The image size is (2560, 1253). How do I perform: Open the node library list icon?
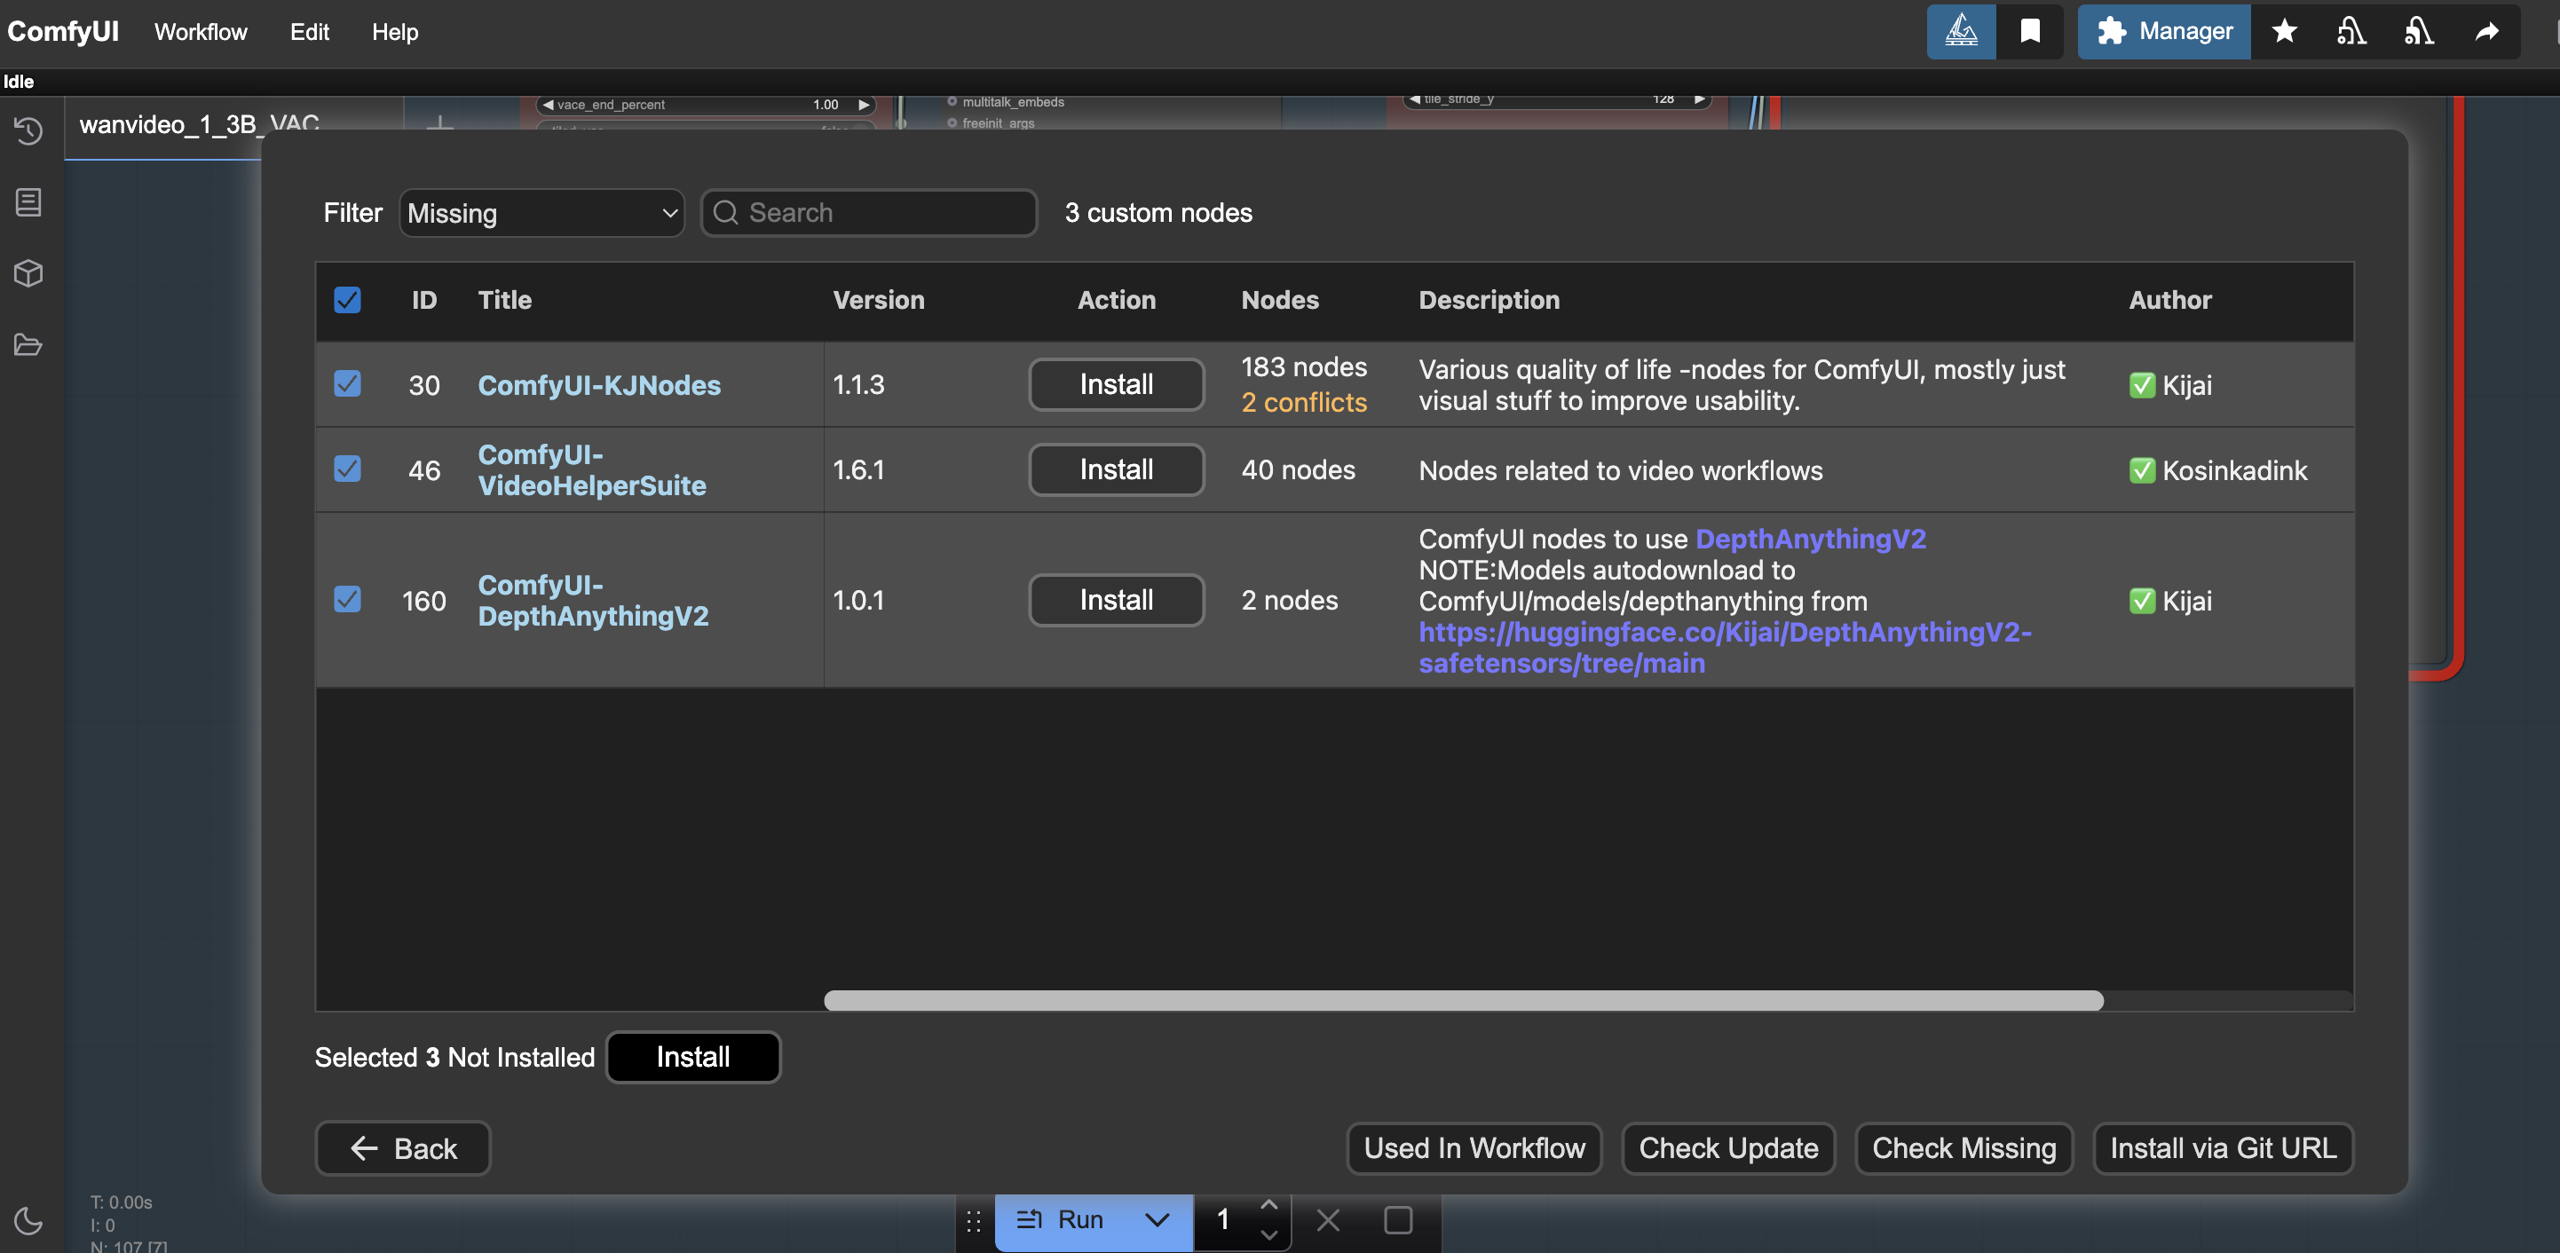28,202
